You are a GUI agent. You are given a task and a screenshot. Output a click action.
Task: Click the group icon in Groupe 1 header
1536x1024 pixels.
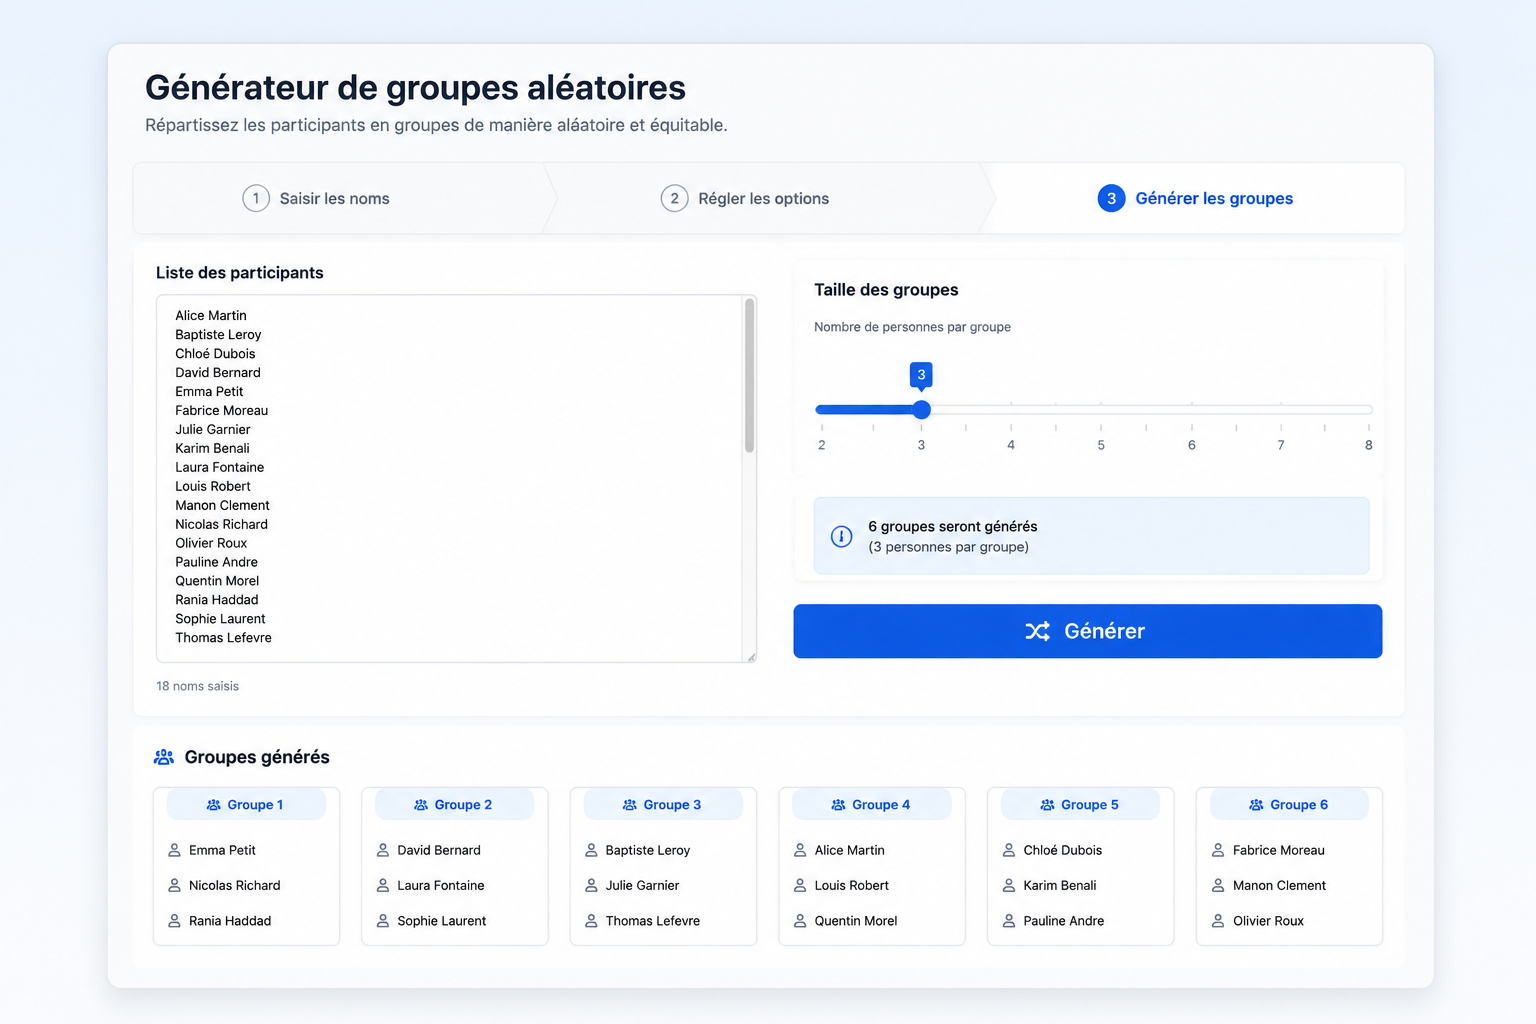213,805
